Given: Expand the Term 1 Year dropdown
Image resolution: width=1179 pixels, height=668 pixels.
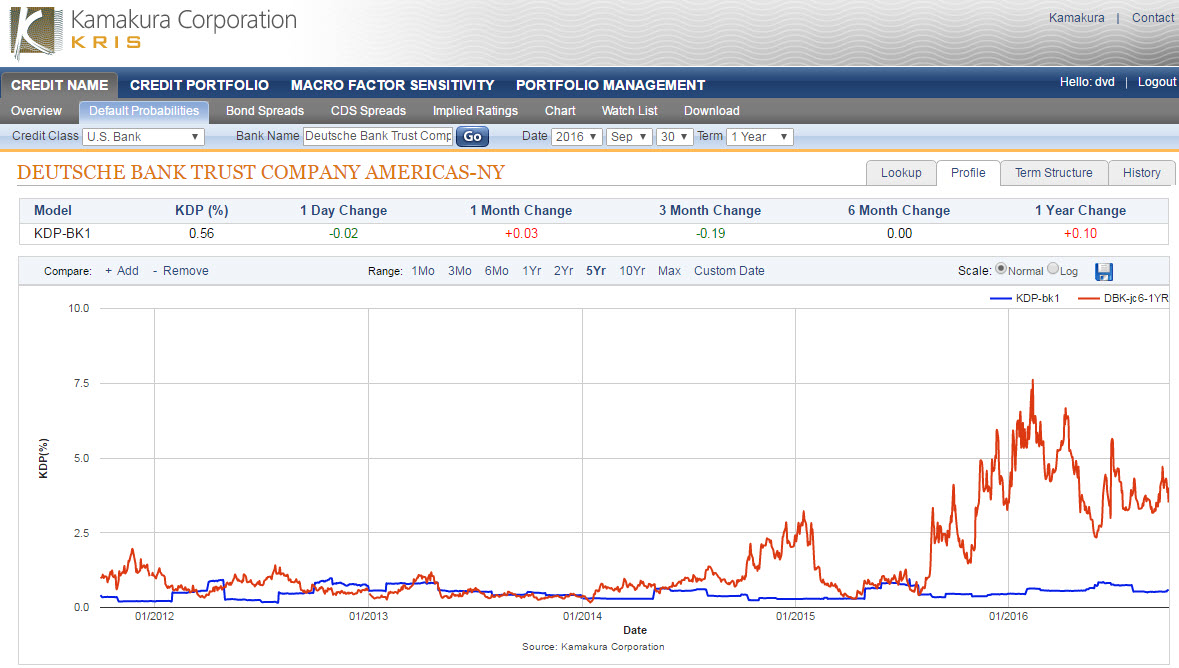Looking at the screenshot, I should click(x=759, y=137).
